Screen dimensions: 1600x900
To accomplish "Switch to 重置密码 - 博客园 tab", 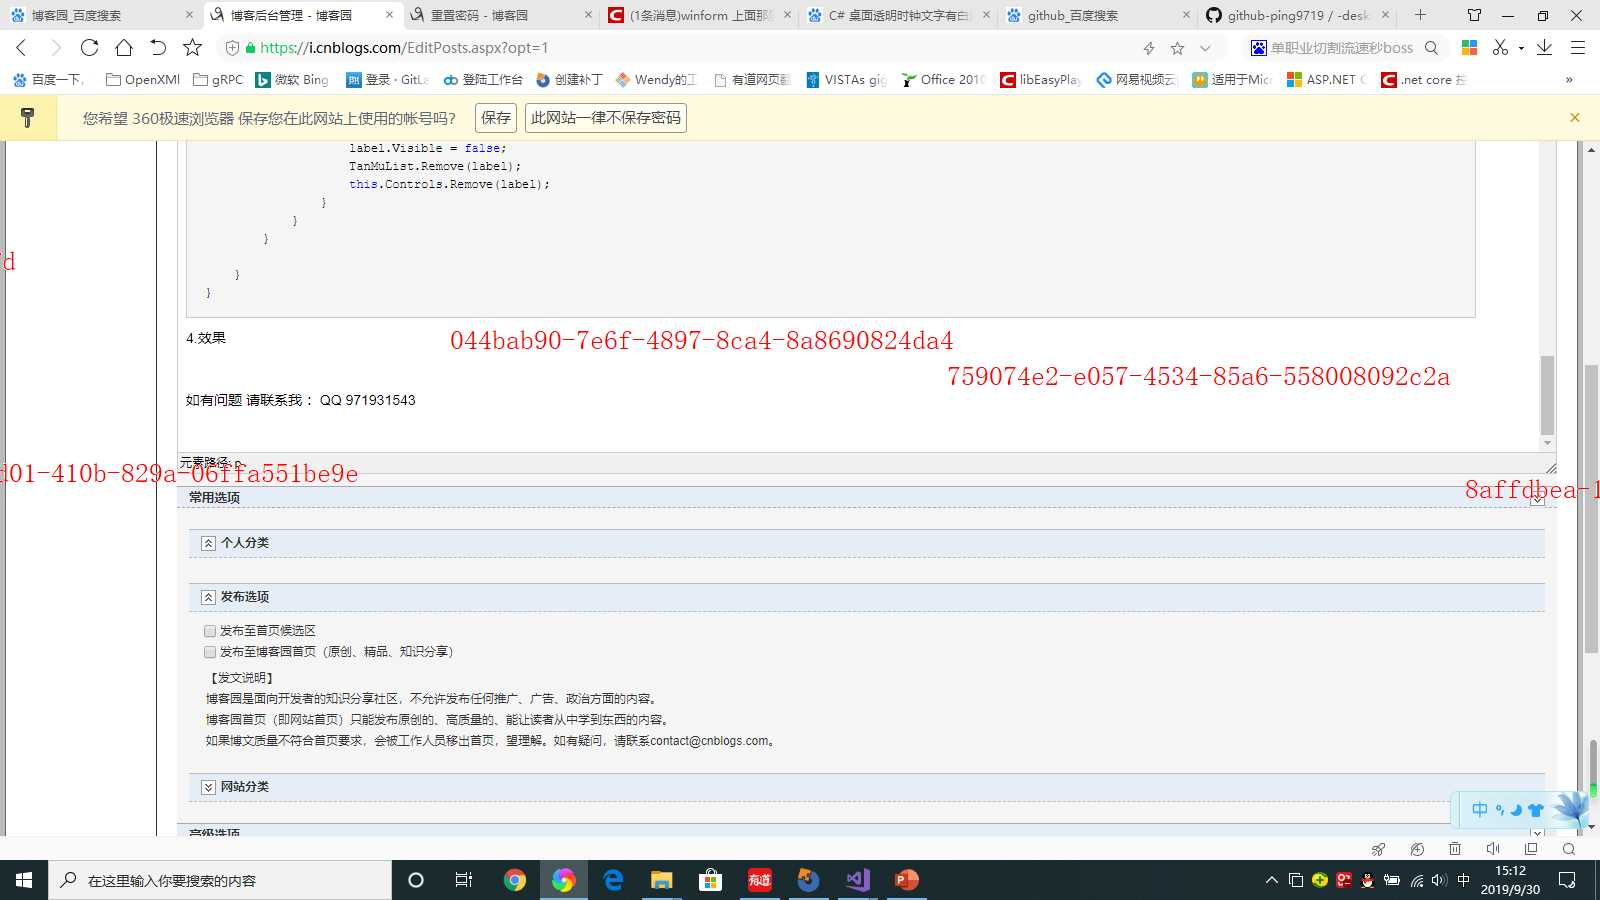I will pyautogui.click(x=503, y=15).
